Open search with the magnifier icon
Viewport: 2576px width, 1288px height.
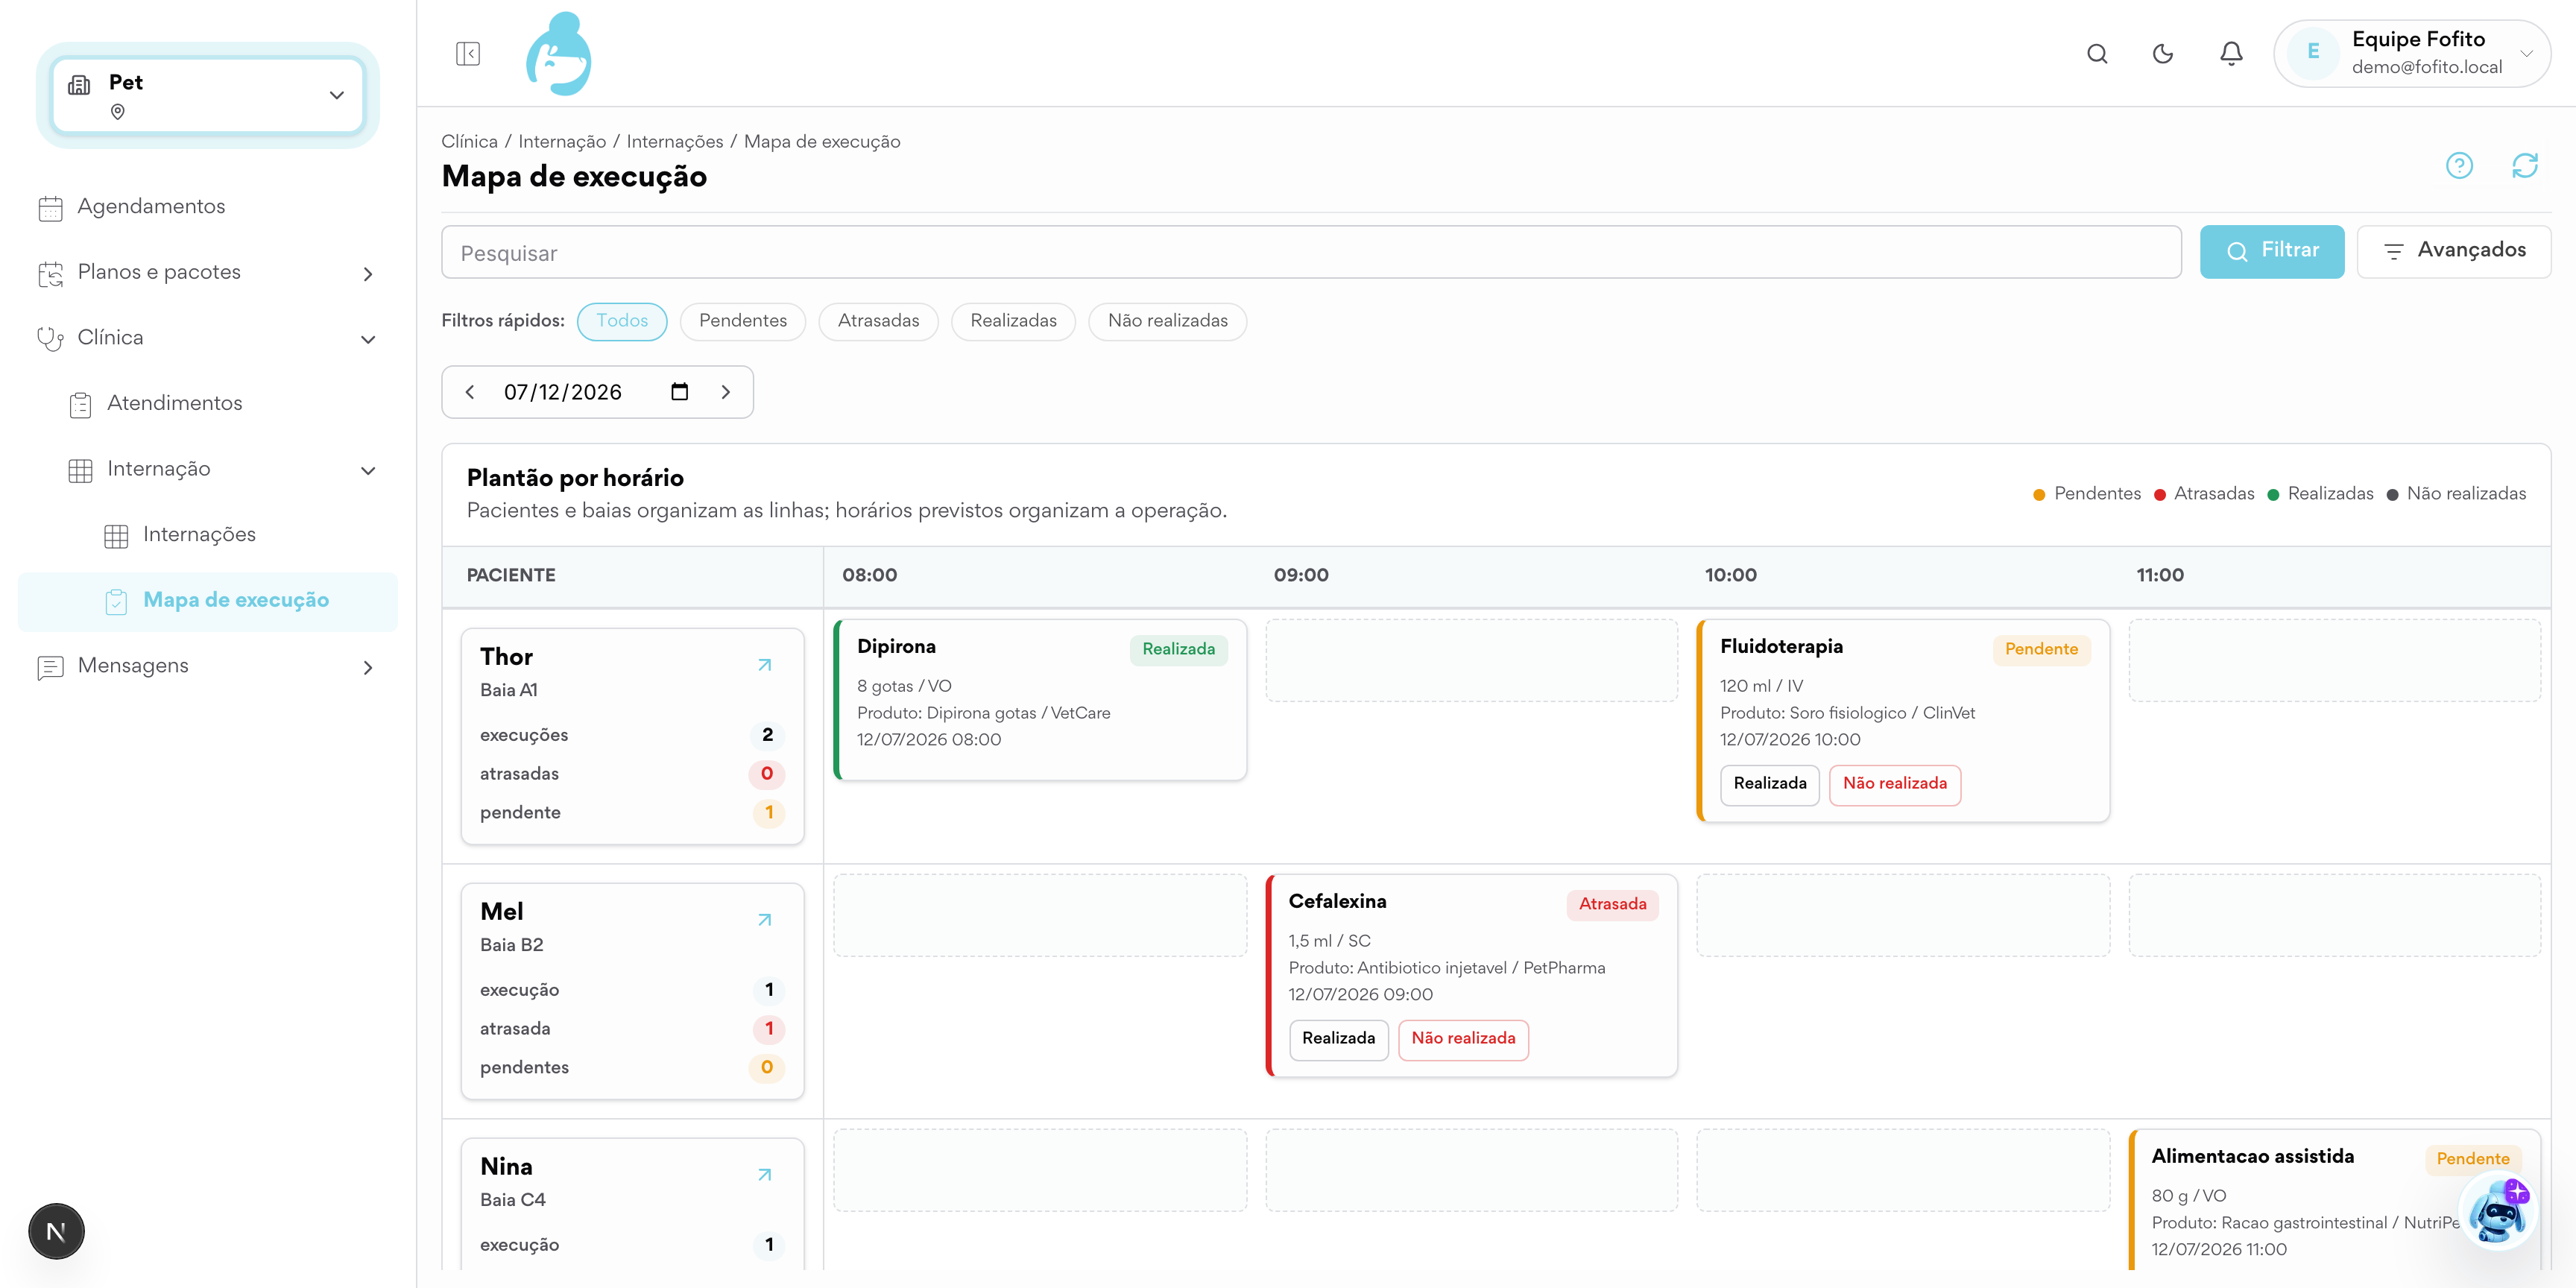pyautogui.click(x=2097, y=53)
